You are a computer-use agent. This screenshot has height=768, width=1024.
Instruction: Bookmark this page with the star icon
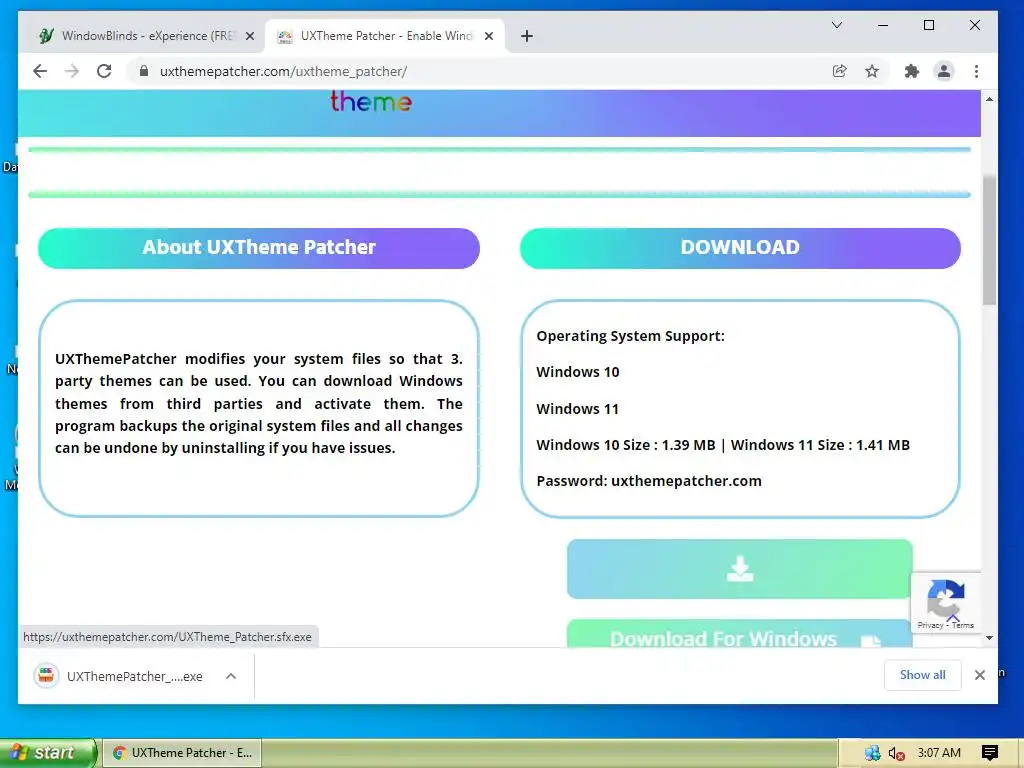click(x=872, y=71)
